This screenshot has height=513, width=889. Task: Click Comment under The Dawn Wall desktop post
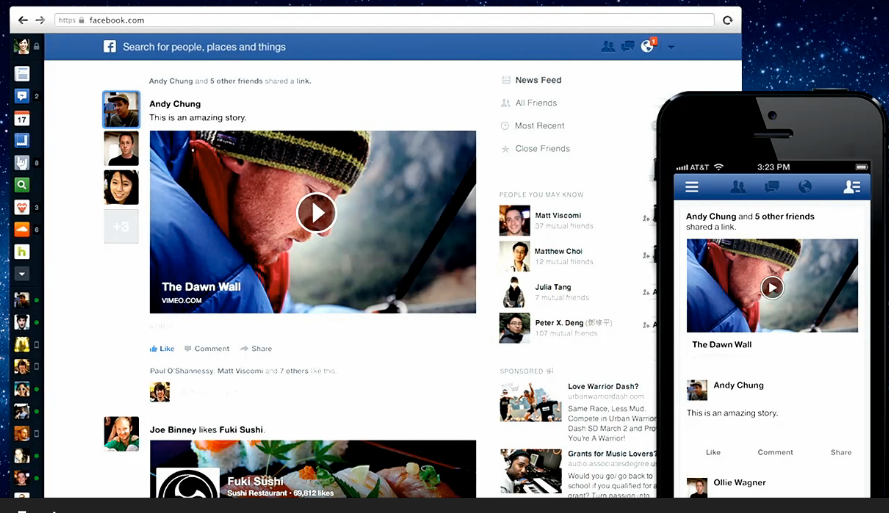coord(207,349)
